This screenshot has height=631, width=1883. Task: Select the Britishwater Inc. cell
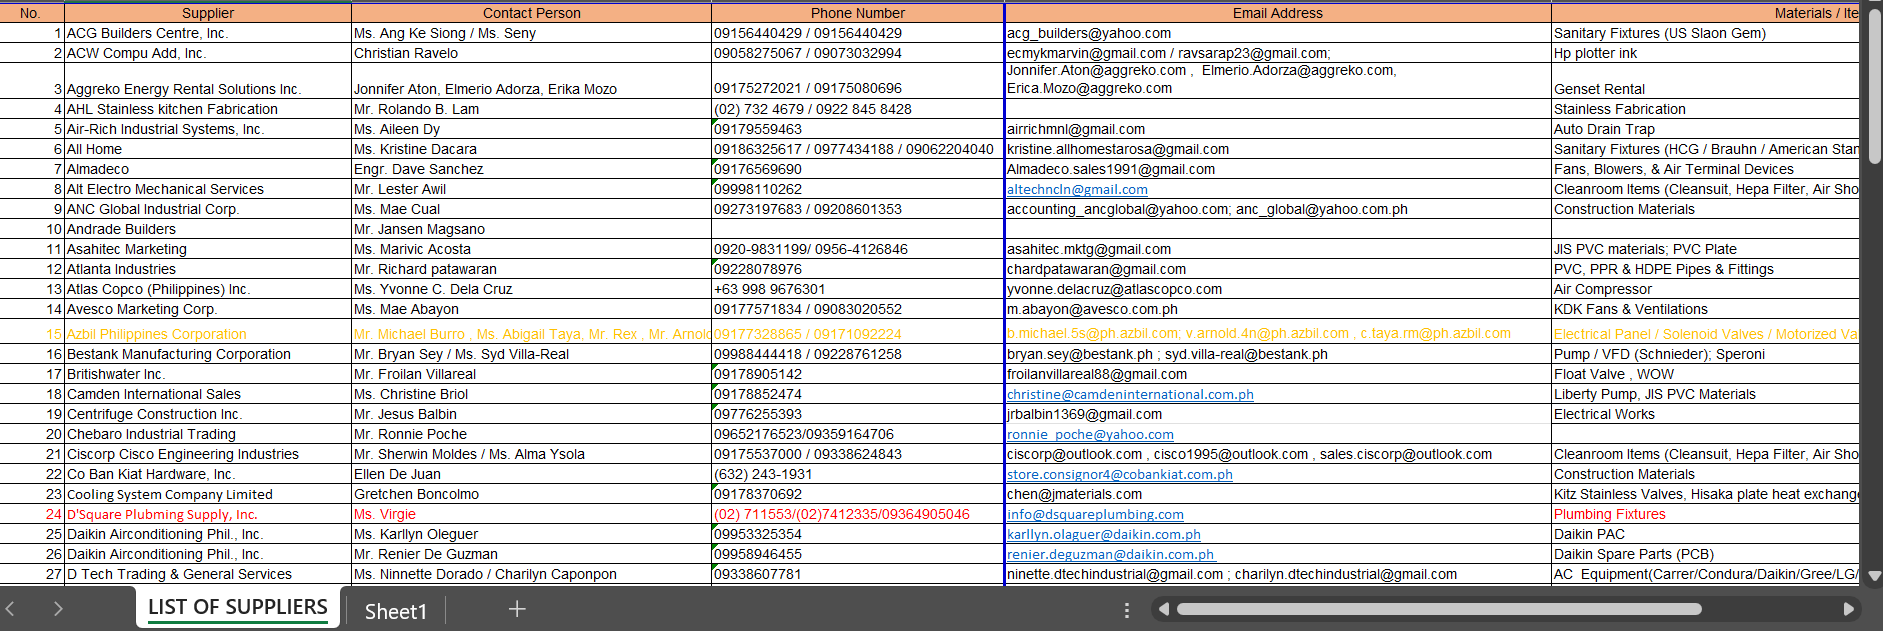point(208,374)
